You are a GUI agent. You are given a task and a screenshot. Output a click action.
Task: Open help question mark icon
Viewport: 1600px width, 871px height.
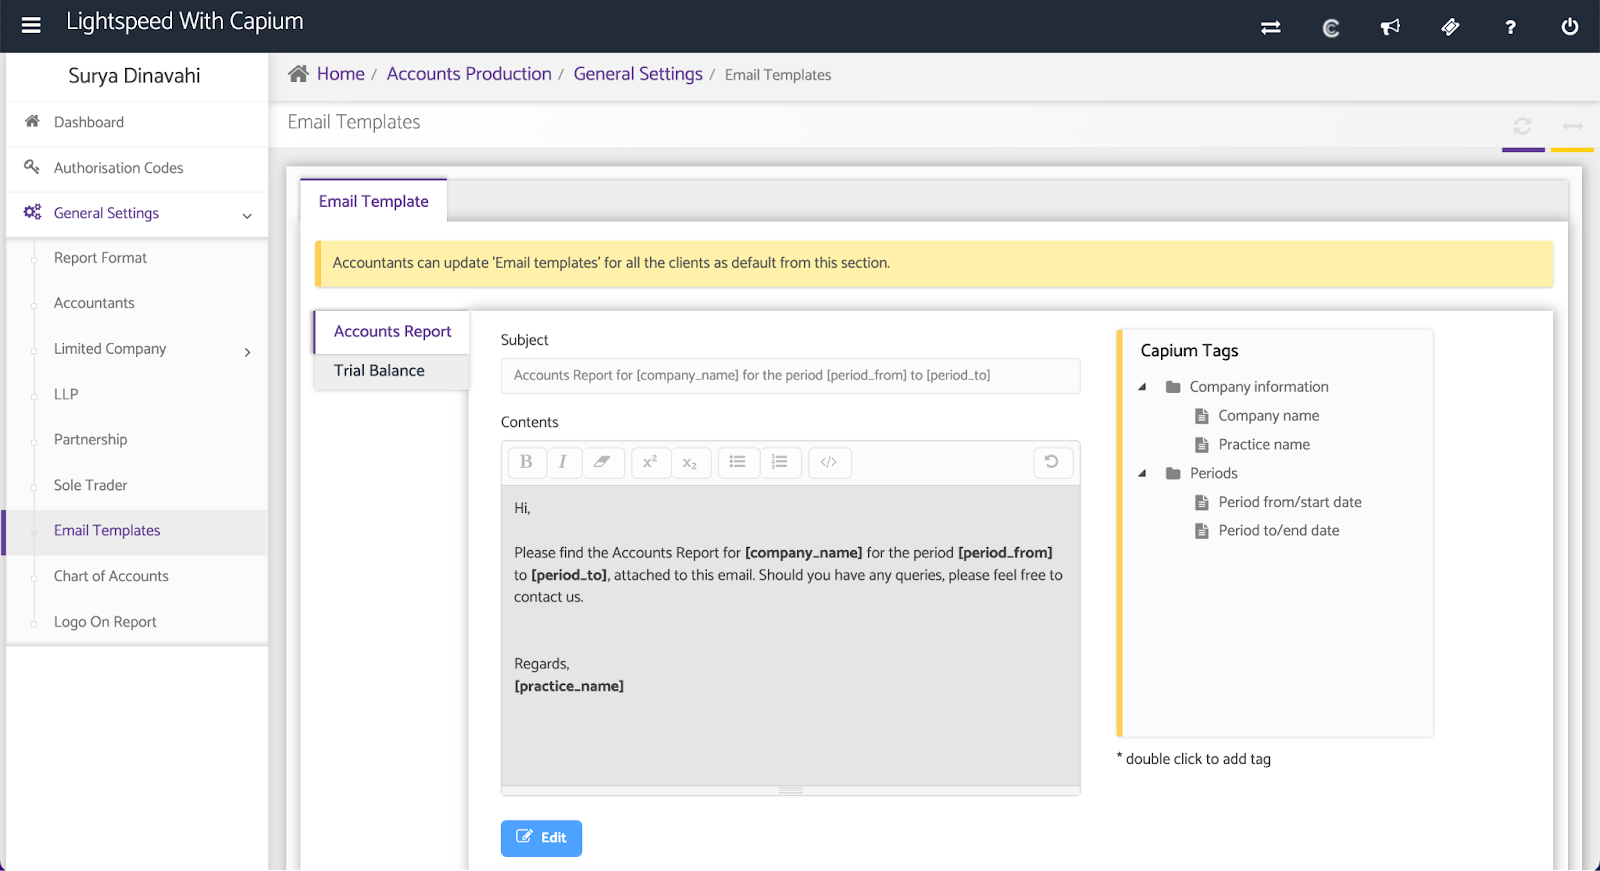pyautogui.click(x=1510, y=27)
